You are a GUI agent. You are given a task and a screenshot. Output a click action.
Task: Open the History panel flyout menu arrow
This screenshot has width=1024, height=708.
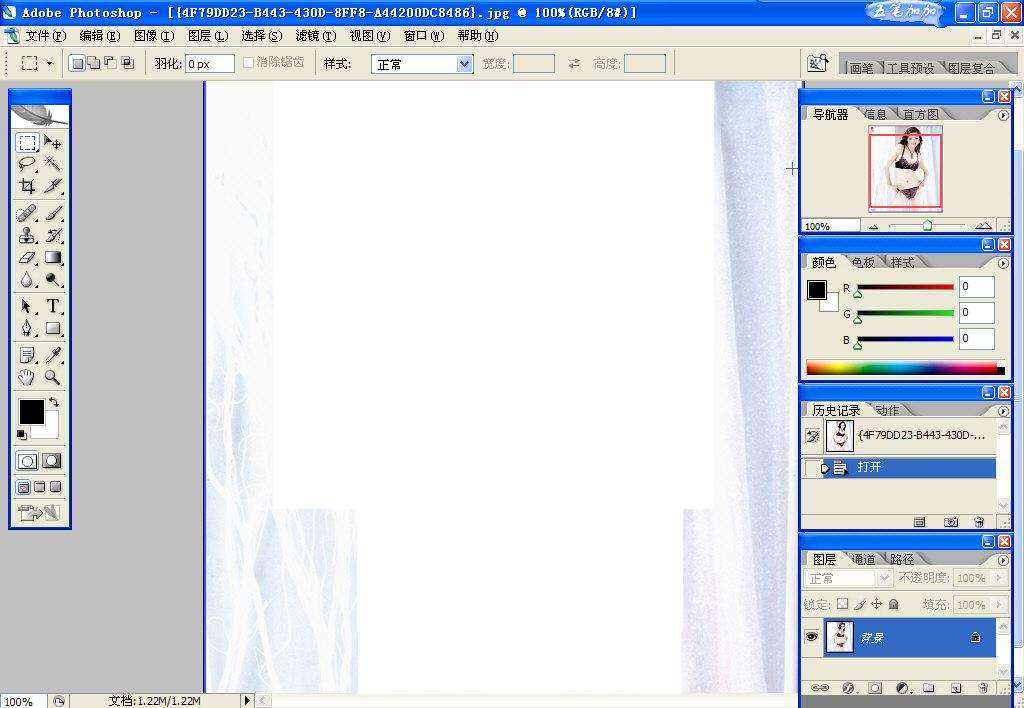[x=1003, y=410]
